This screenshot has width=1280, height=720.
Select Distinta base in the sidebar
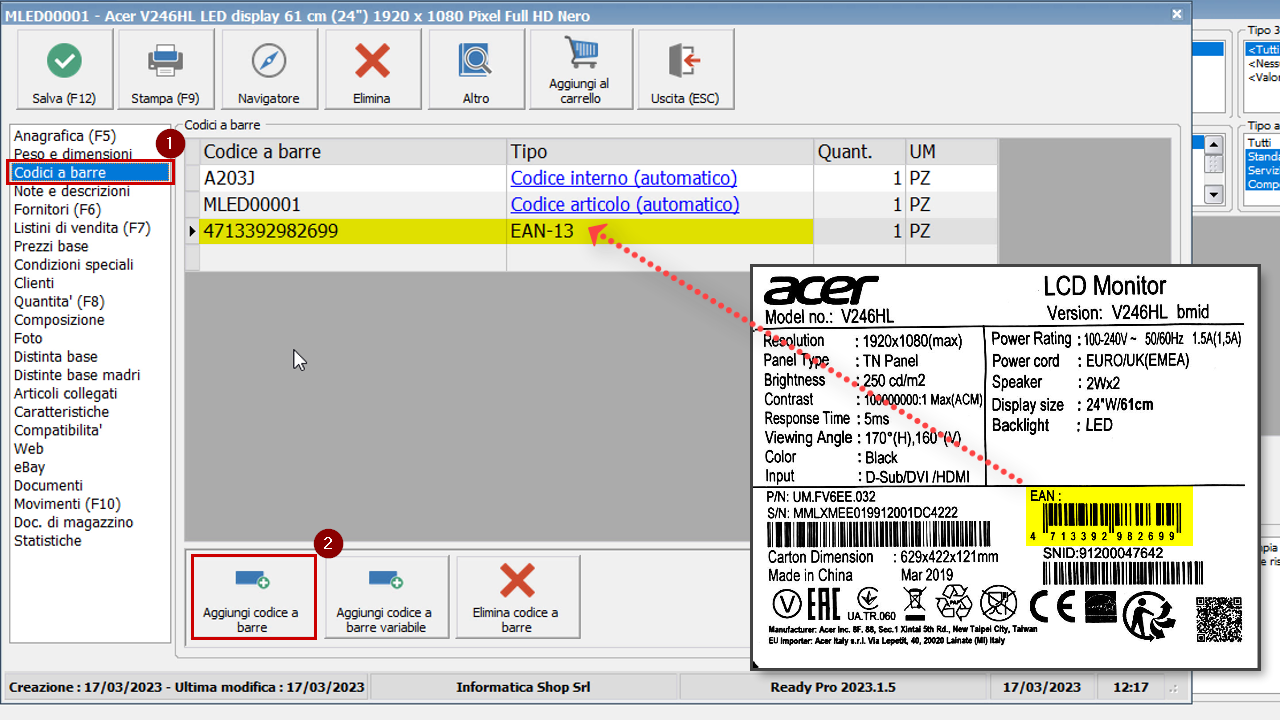point(56,357)
